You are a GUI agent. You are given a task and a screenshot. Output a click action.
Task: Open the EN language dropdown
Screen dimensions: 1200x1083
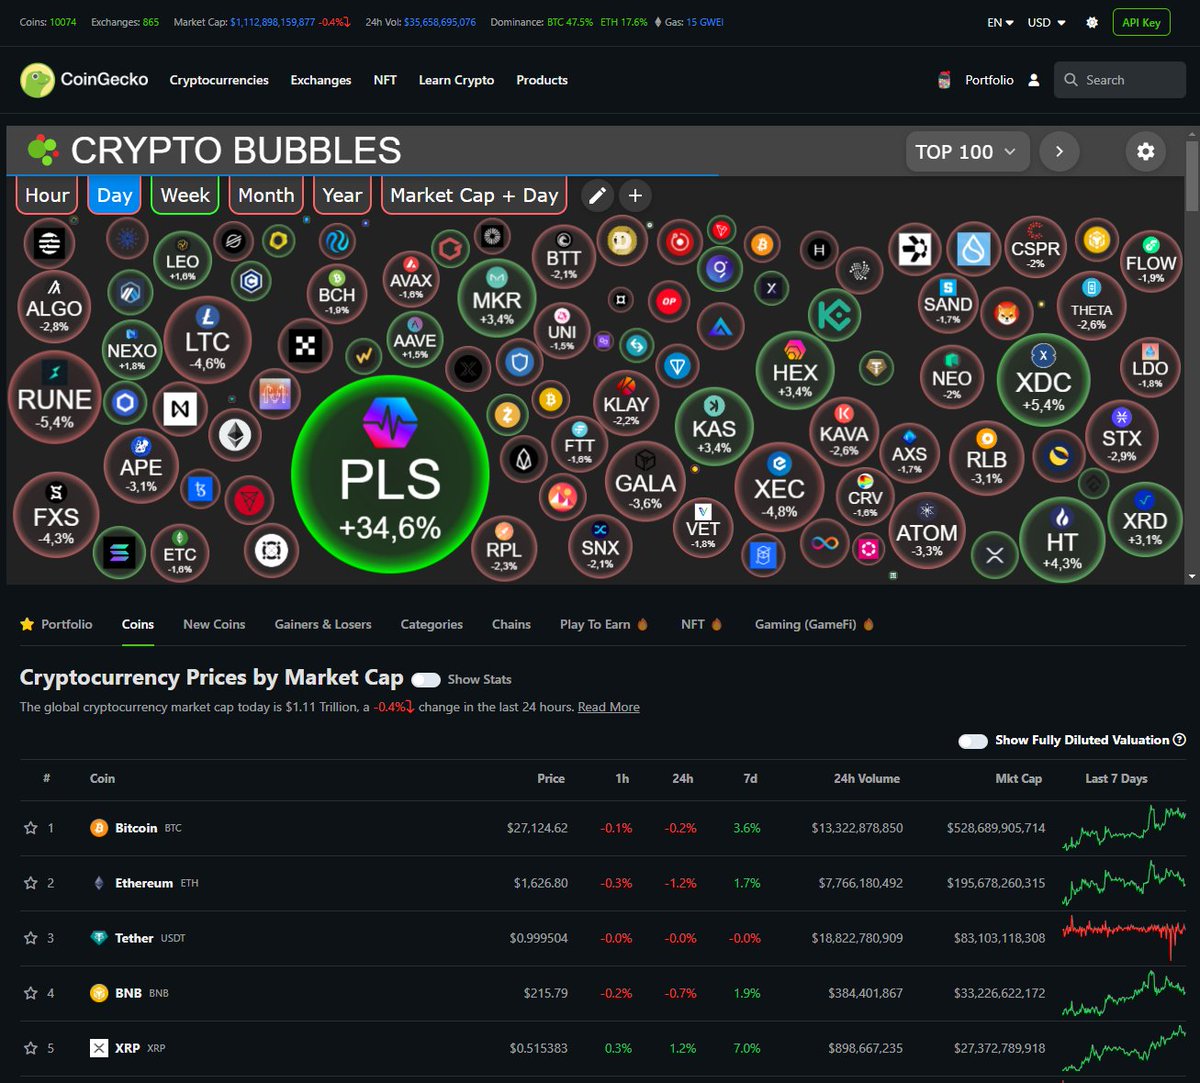(x=996, y=21)
